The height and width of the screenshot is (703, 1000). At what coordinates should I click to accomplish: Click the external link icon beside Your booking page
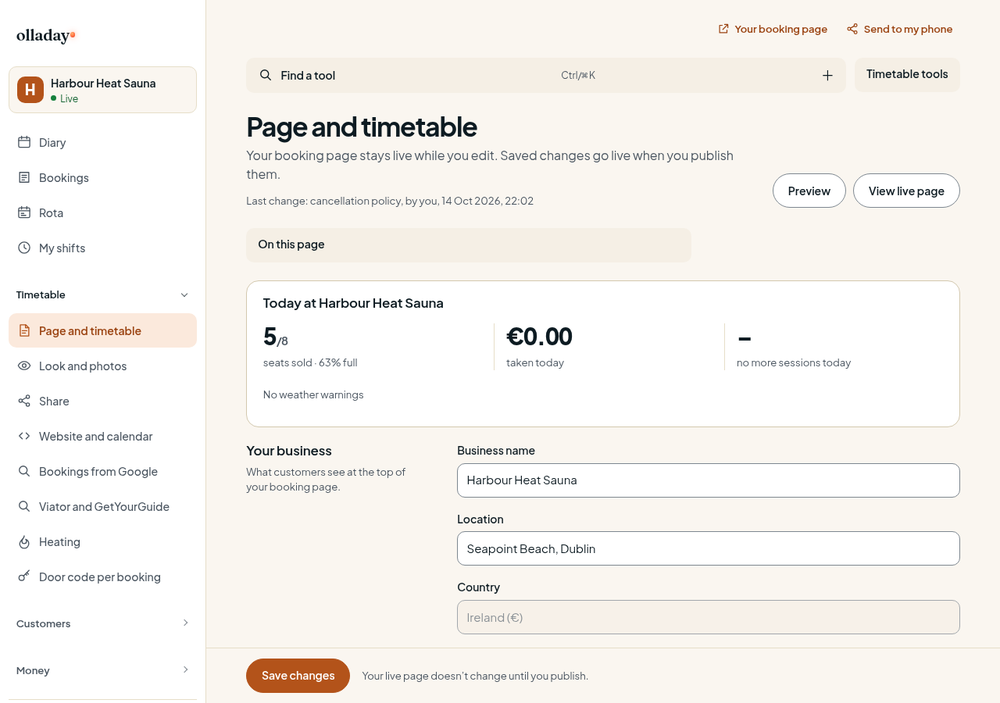click(723, 29)
